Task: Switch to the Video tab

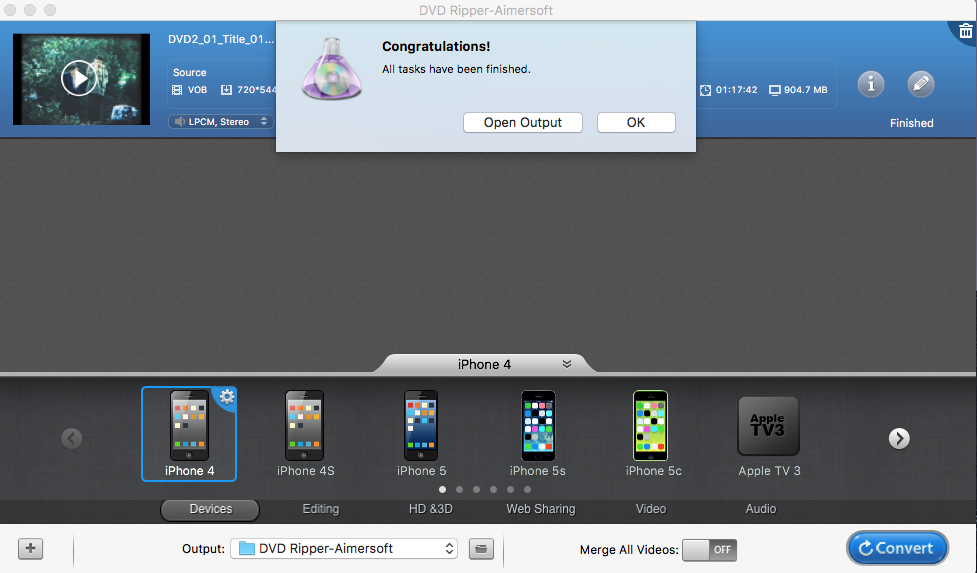Action: [x=651, y=509]
